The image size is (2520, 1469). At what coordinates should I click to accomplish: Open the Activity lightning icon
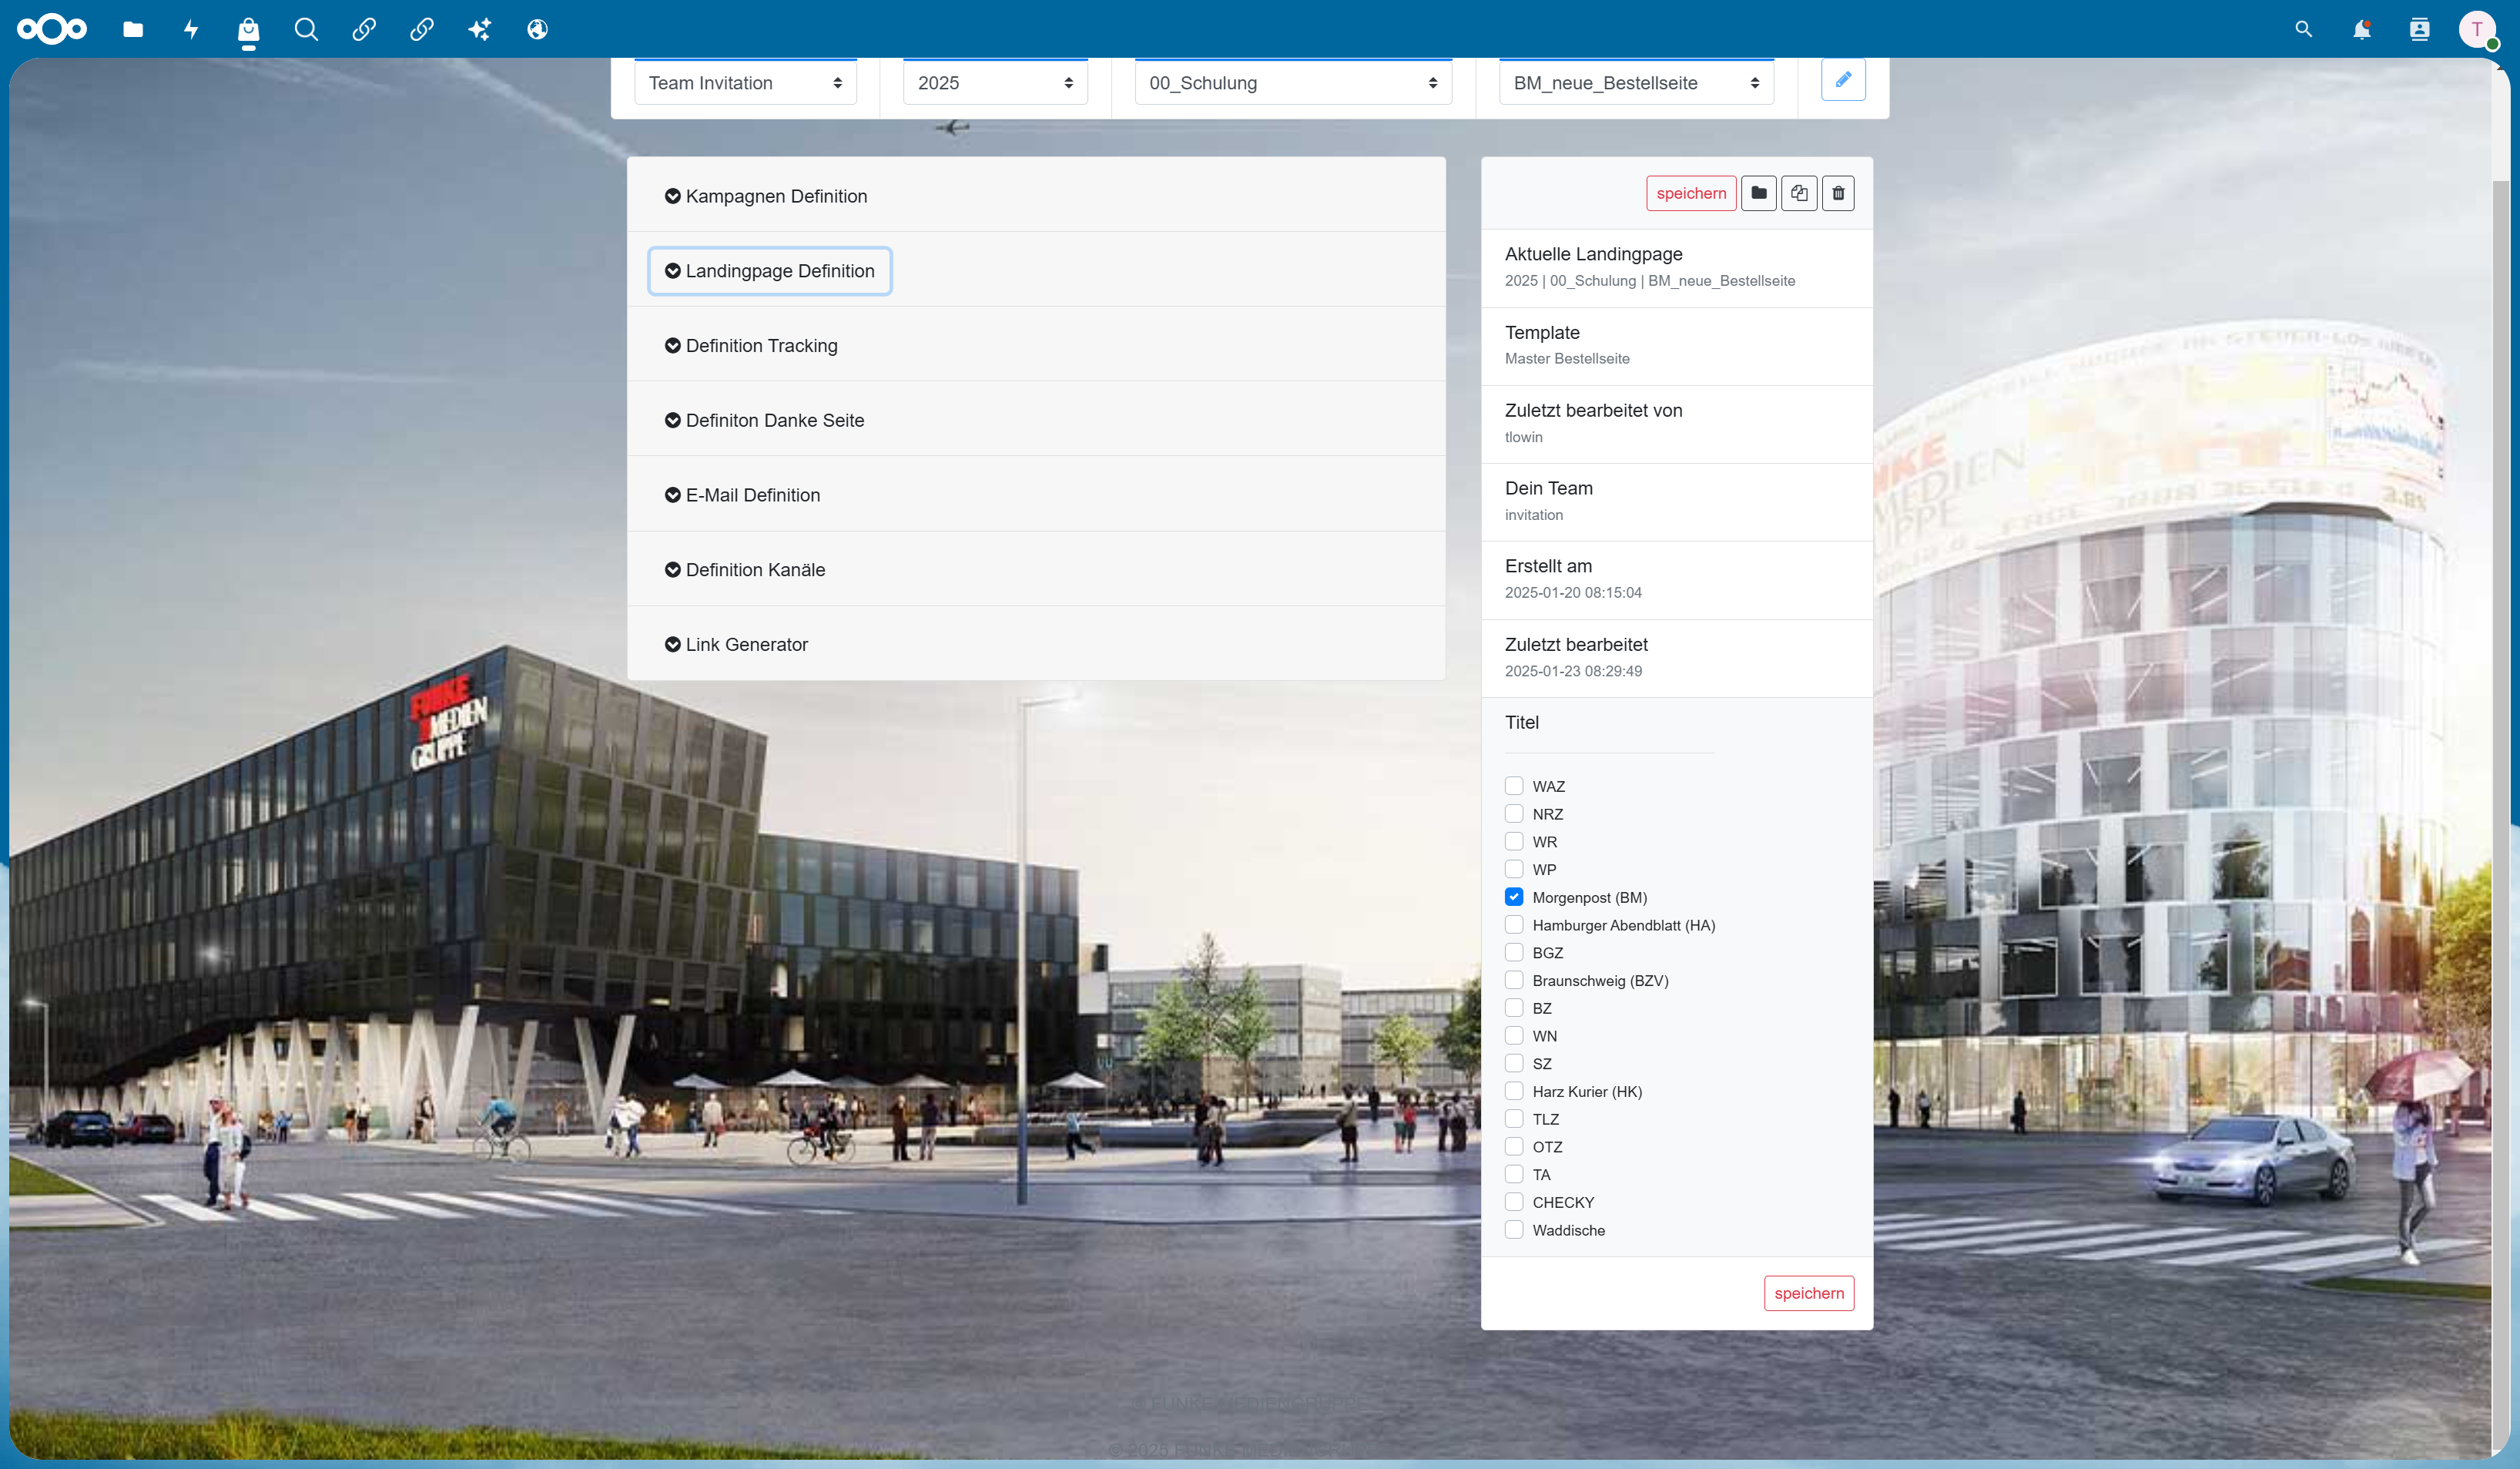click(x=191, y=29)
